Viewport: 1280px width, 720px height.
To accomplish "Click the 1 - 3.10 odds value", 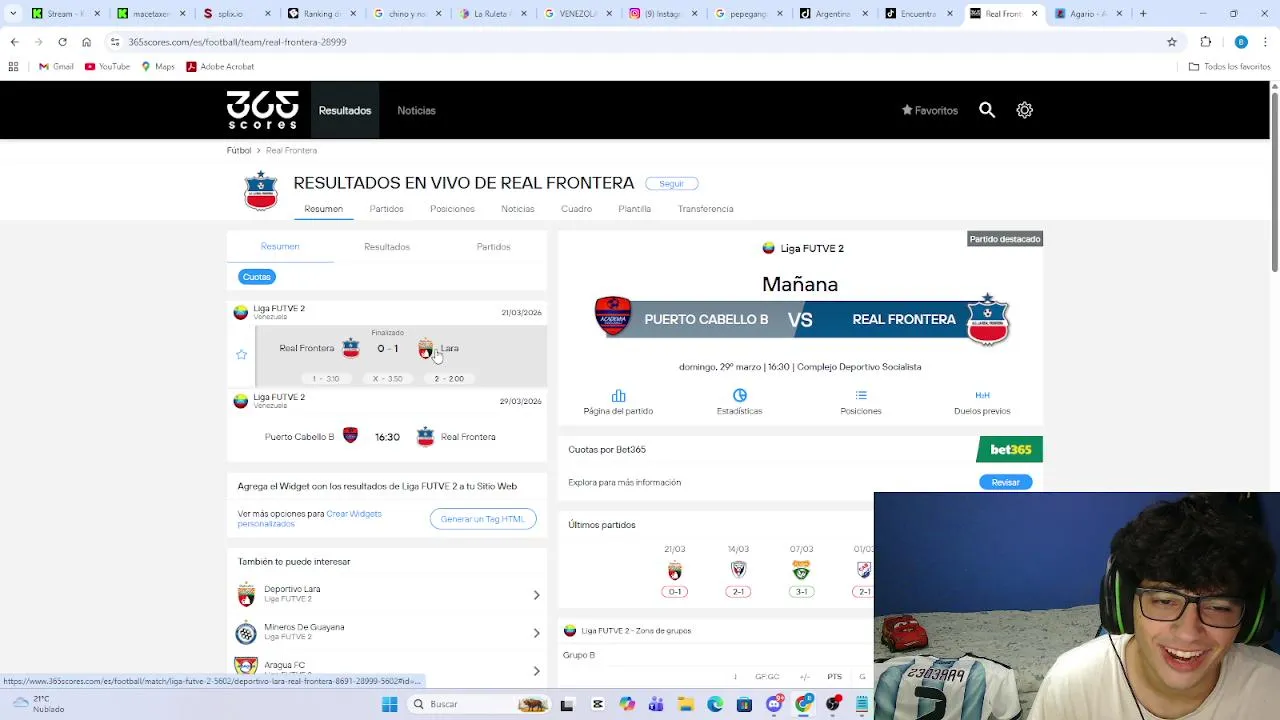I will (325, 379).
